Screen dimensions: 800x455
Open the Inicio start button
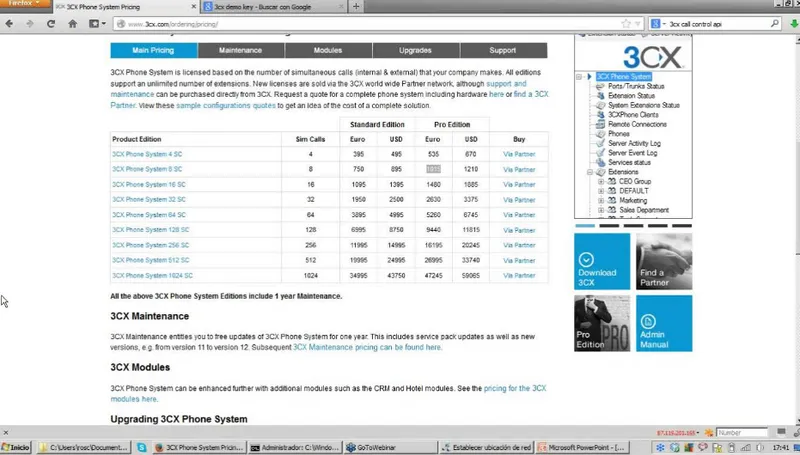15,447
